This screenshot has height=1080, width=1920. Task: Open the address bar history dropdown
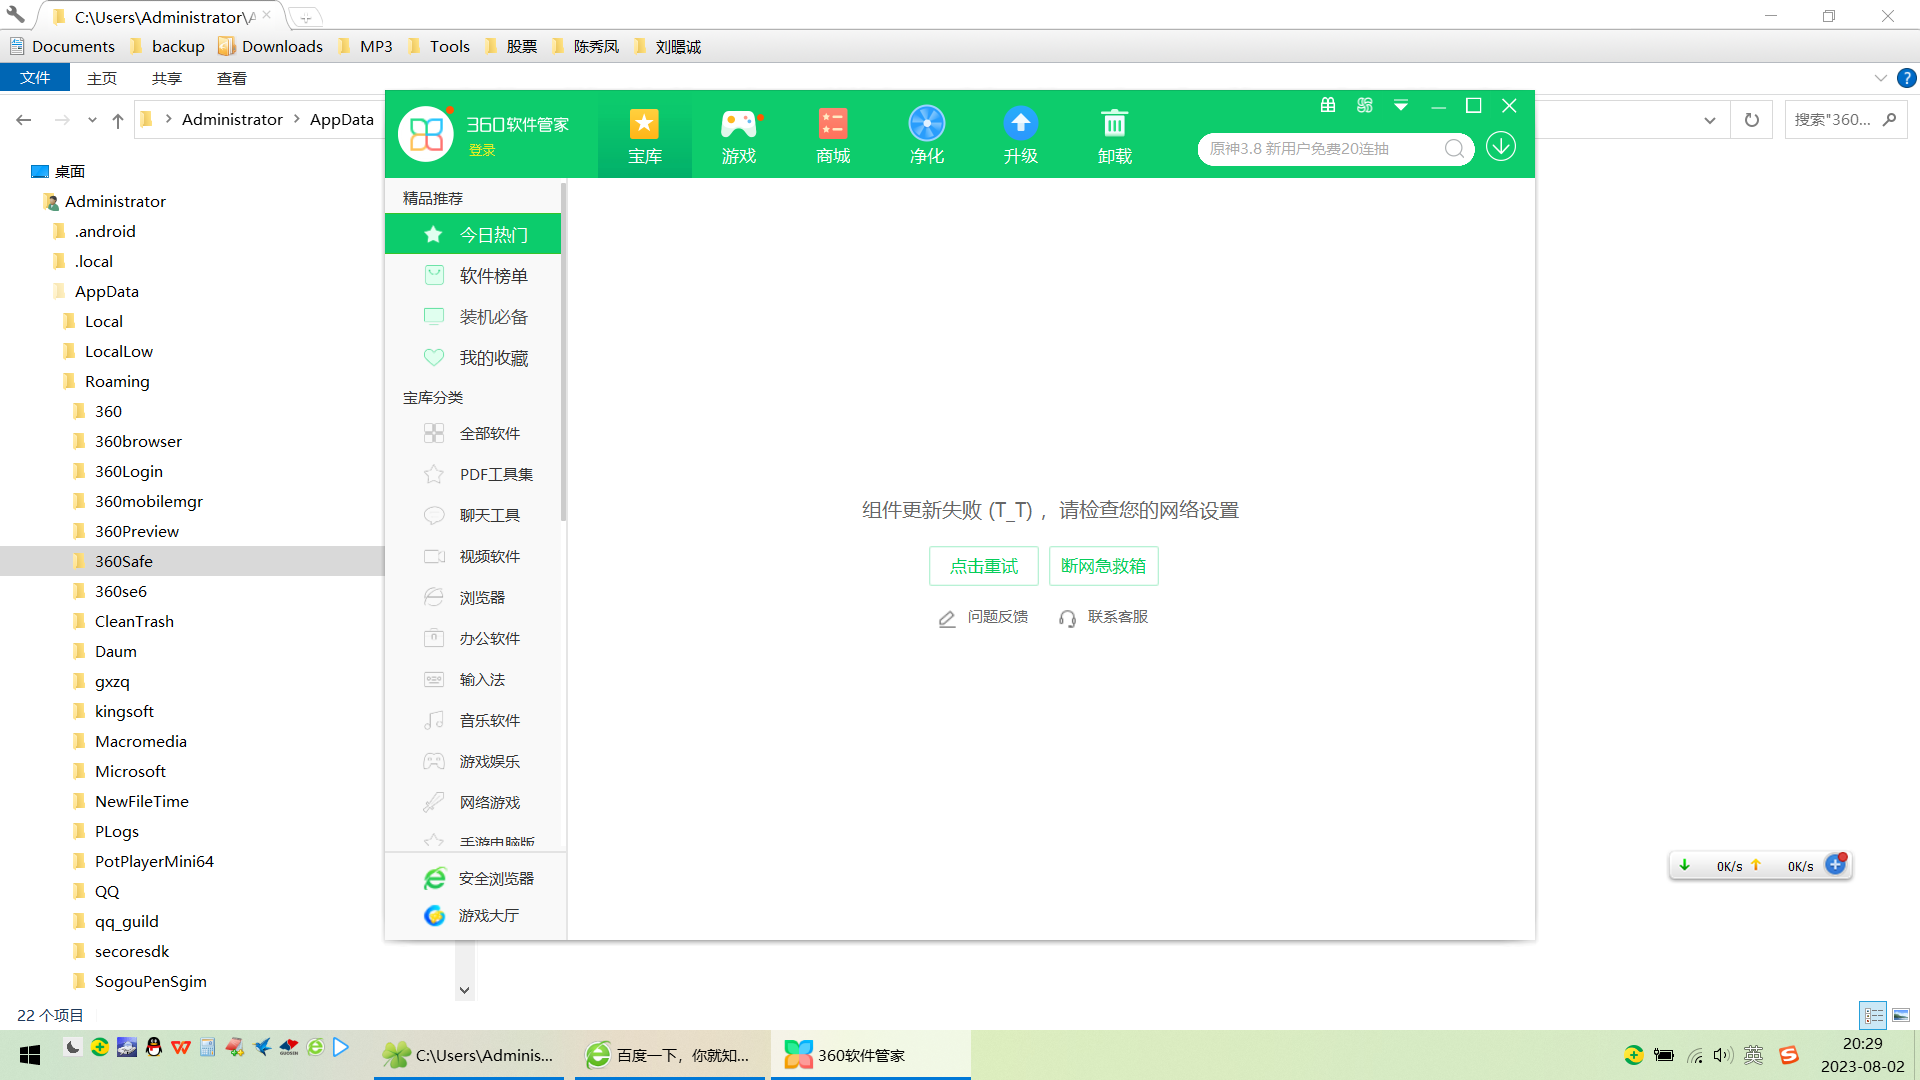click(1710, 120)
